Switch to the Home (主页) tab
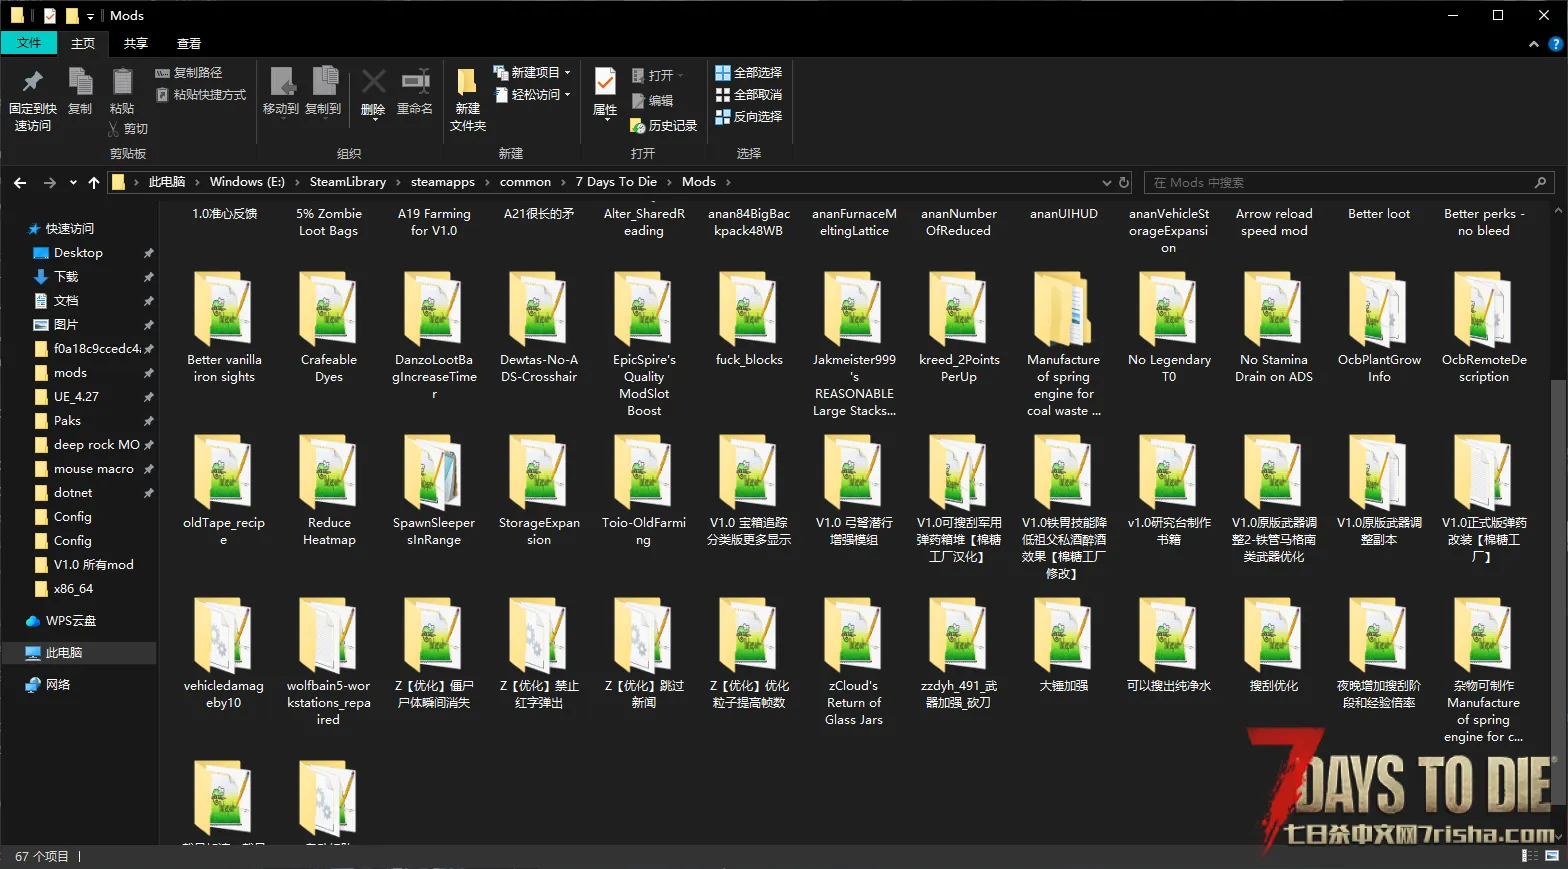The height and width of the screenshot is (869, 1568). (83, 44)
